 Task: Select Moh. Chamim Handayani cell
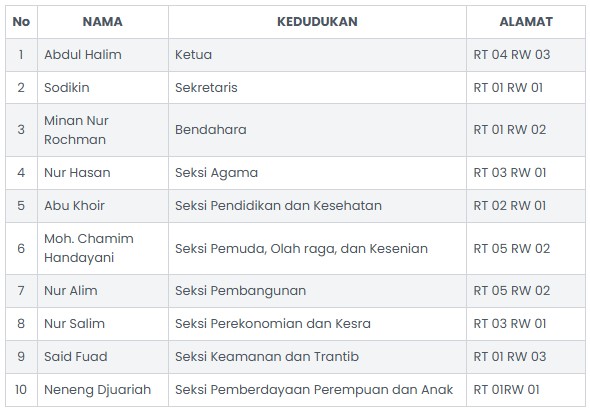point(103,248)
